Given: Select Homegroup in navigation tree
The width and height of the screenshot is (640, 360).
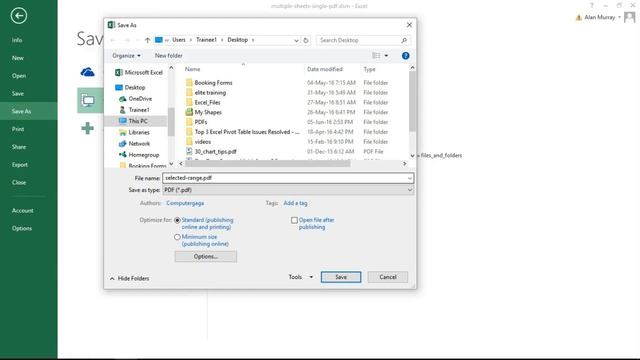Looking at the screenshot, I should pyautogui.click(x=139, y=155).
